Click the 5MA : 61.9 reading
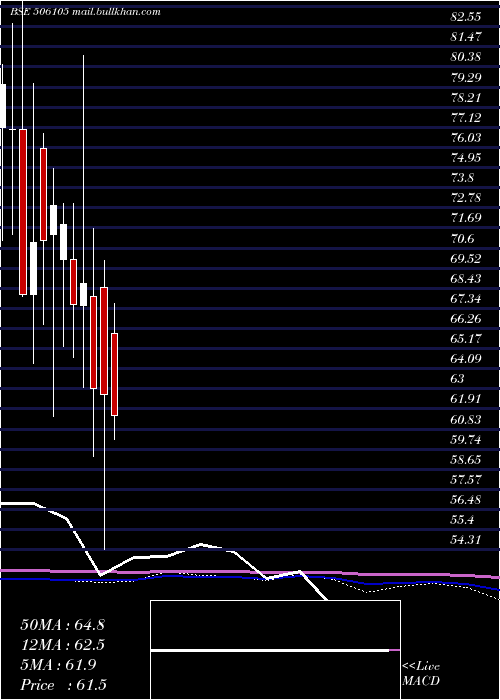The height and width of the screenshot is (700, 500). (58, 665)
